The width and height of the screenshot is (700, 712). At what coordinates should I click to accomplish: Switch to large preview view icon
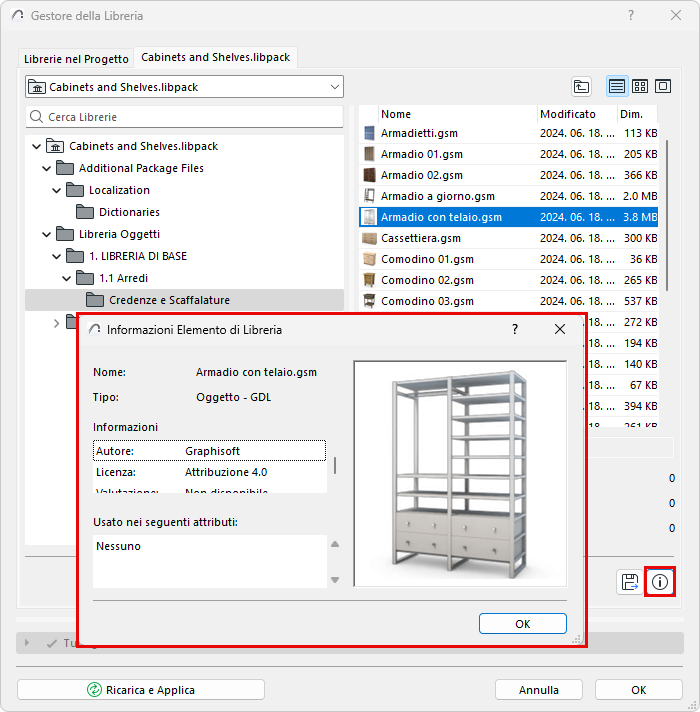point(663,86)
